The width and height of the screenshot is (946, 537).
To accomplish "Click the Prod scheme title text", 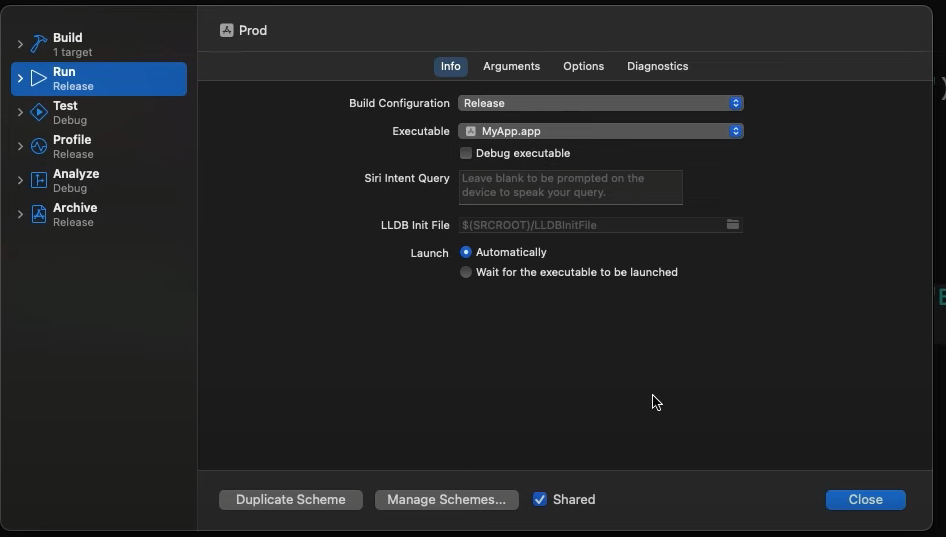I will 253,30.
